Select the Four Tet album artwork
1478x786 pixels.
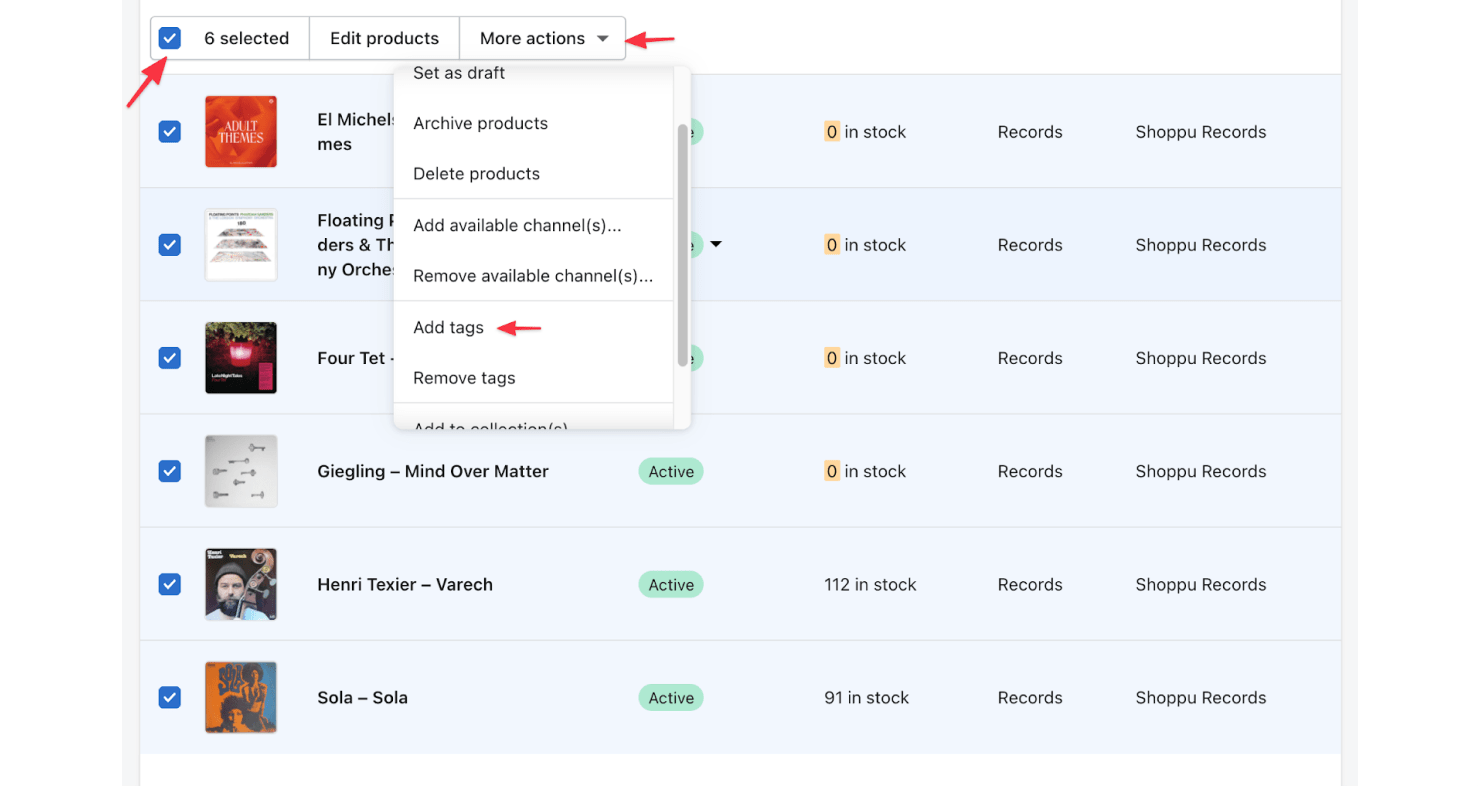pyautogui.click(x=240, y=357)
